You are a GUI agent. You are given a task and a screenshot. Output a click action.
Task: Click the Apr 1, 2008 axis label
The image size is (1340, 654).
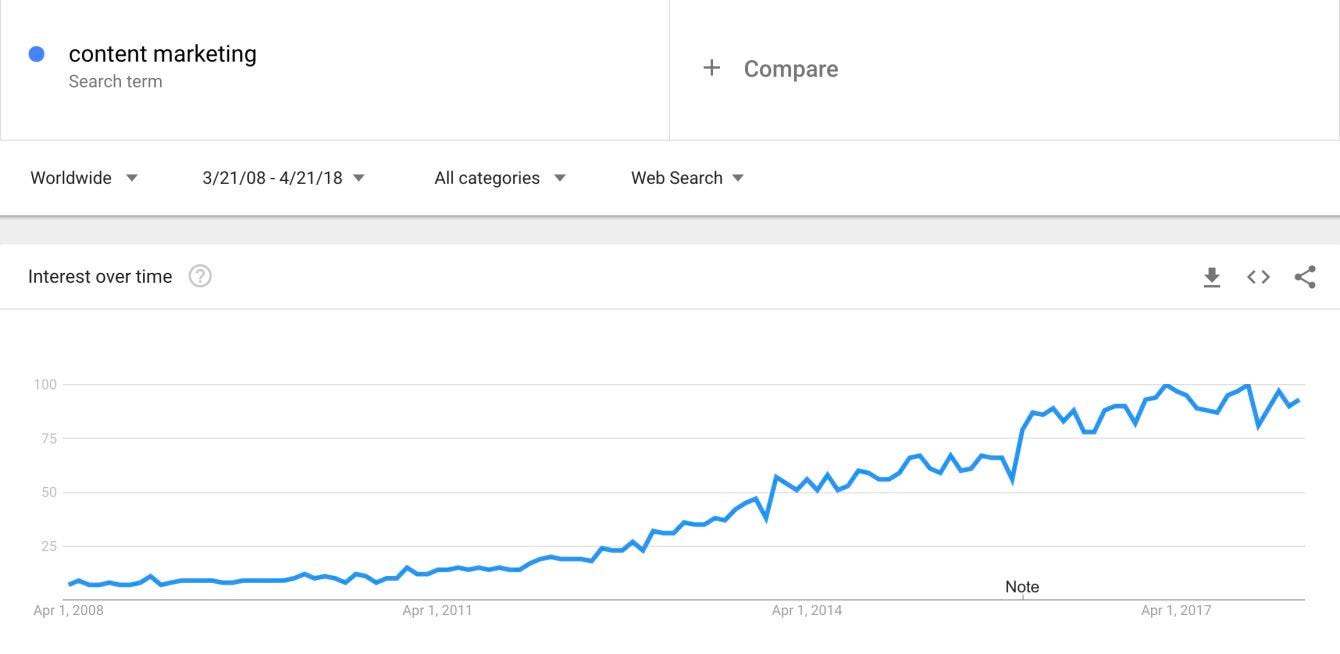pyautogui.click(x=68, y=610)
